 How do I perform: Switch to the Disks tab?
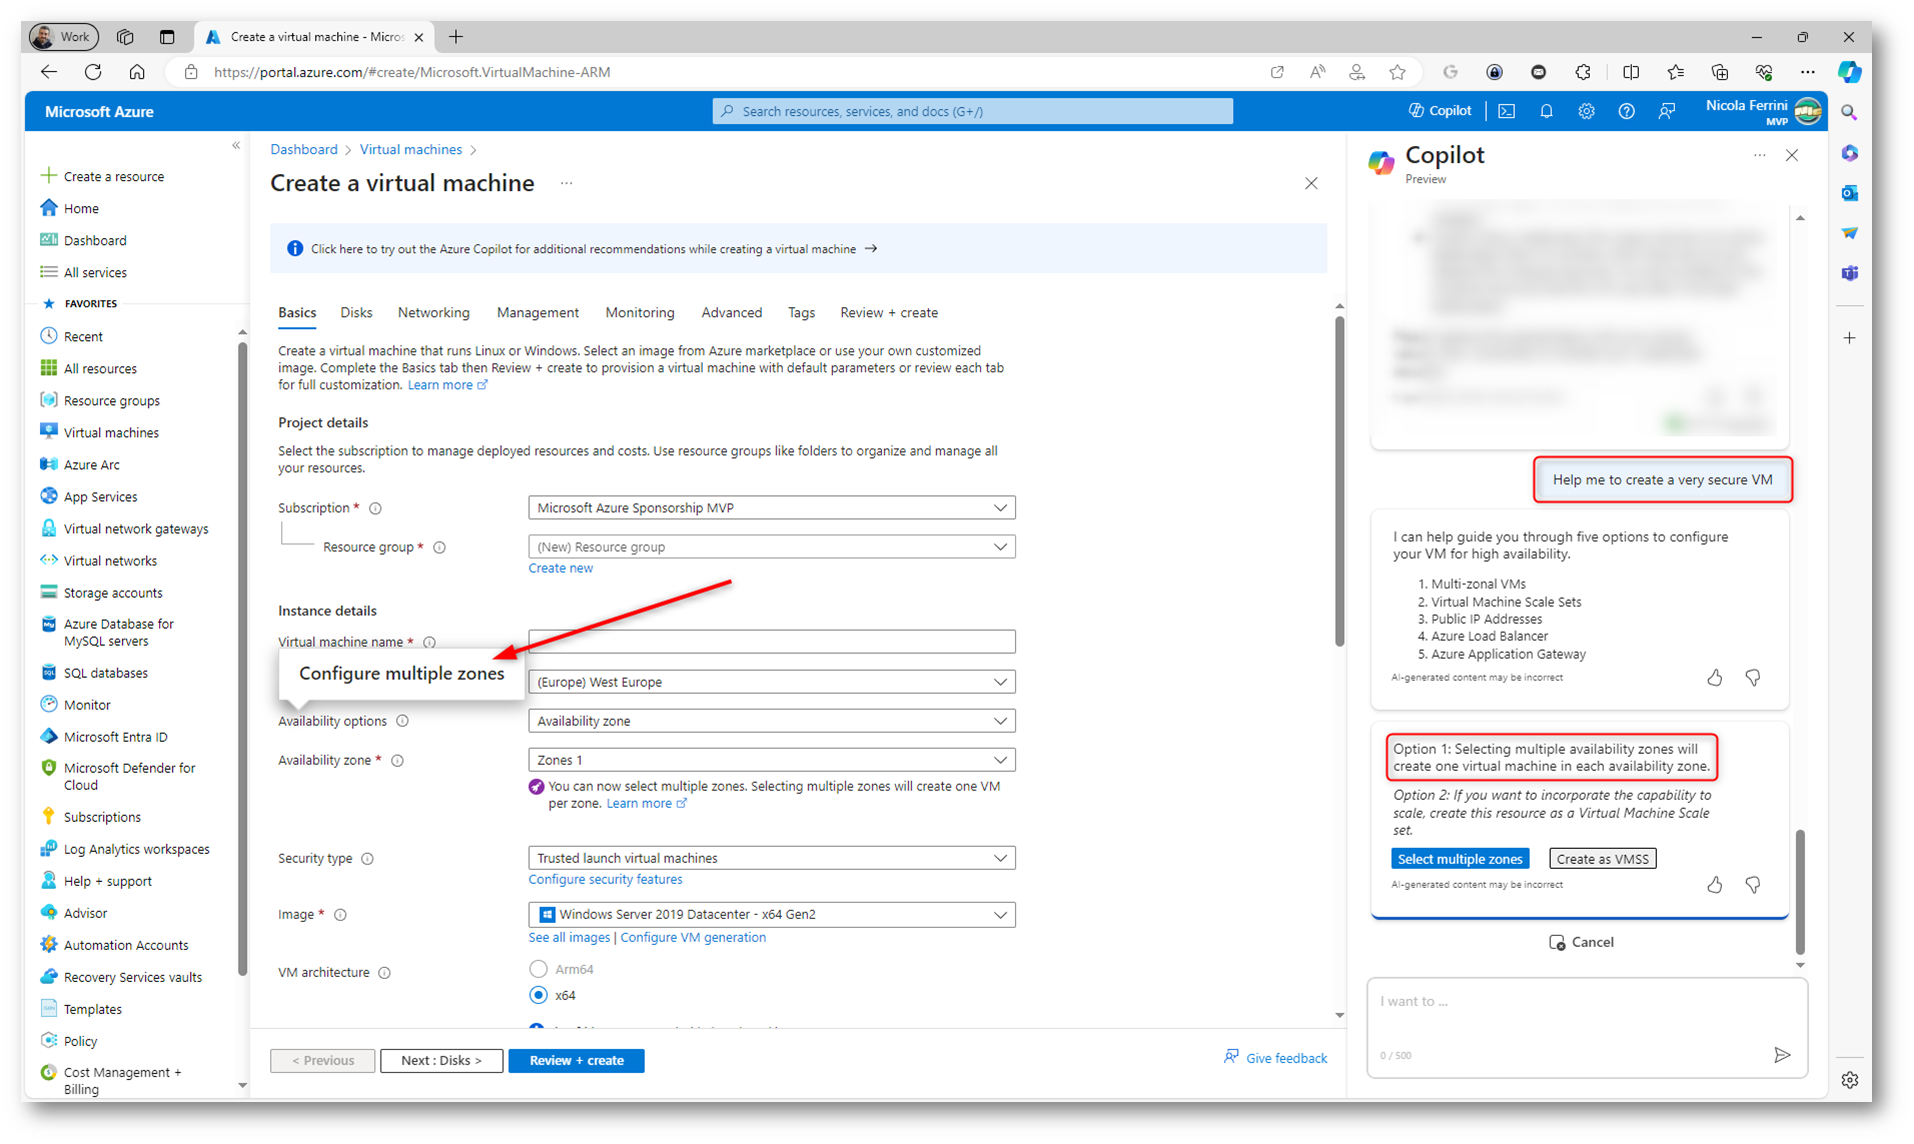tap(356, 313)
